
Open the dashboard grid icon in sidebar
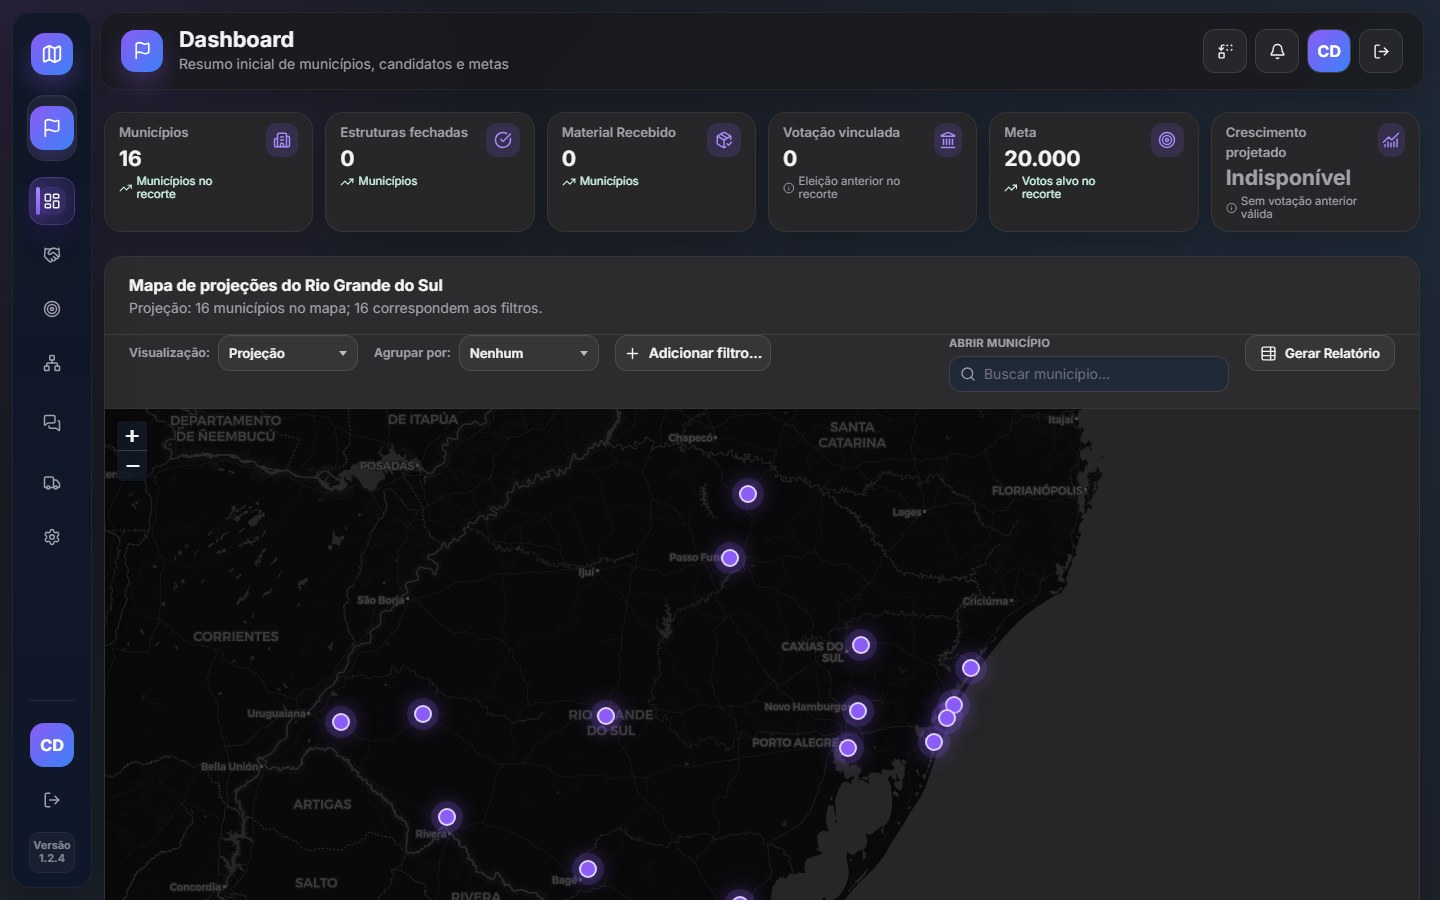pos(52,201)
